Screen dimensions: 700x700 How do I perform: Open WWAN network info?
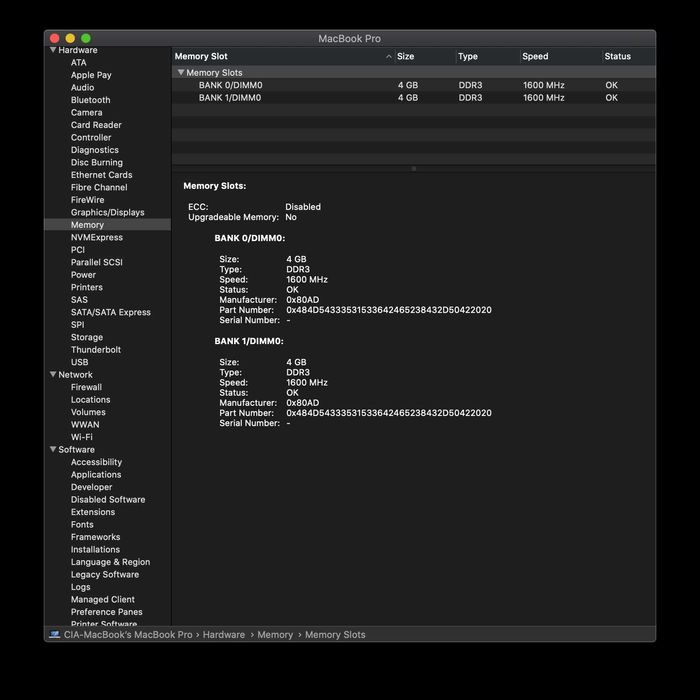point(85,425)
